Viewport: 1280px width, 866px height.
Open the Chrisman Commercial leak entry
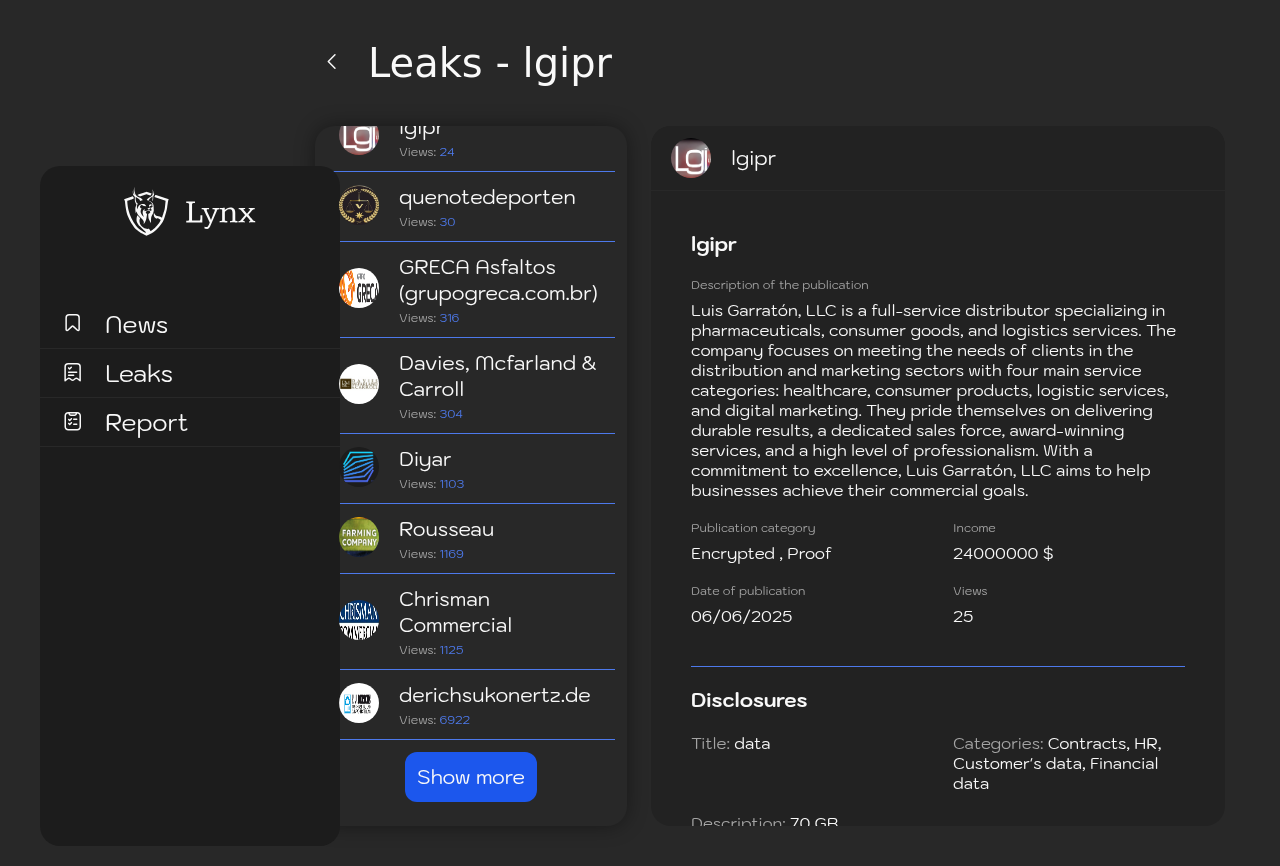(477, 622)
